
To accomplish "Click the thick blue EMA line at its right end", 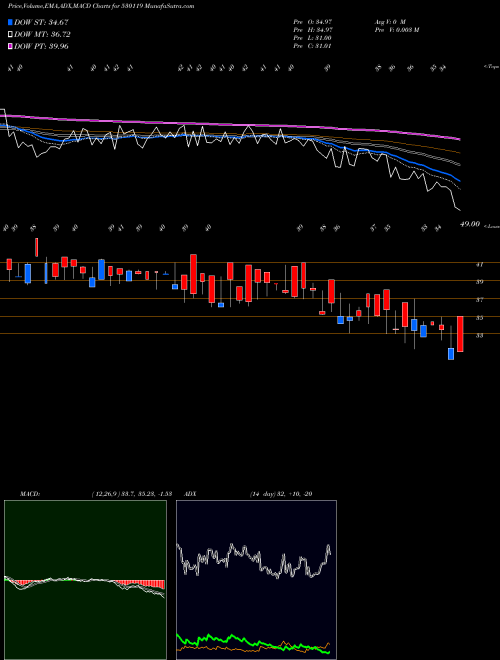I will [x=458, y=179].
